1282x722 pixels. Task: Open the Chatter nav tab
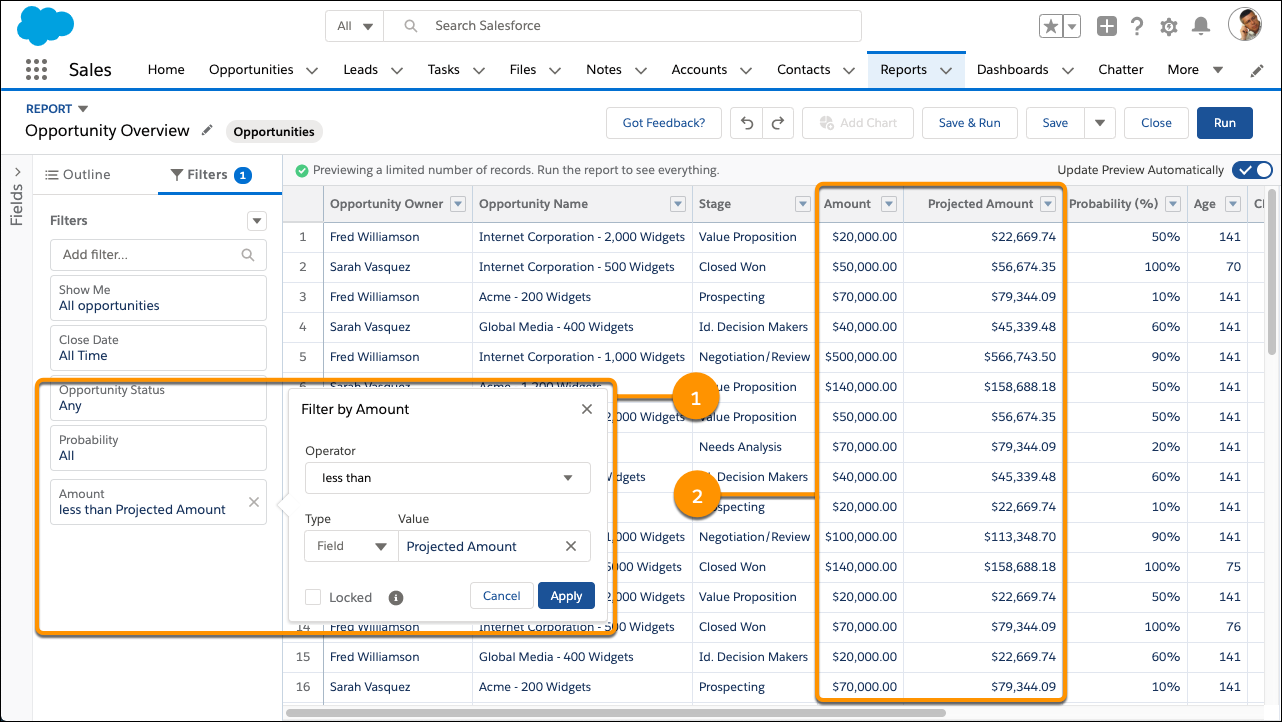[x=1121, y=70]
